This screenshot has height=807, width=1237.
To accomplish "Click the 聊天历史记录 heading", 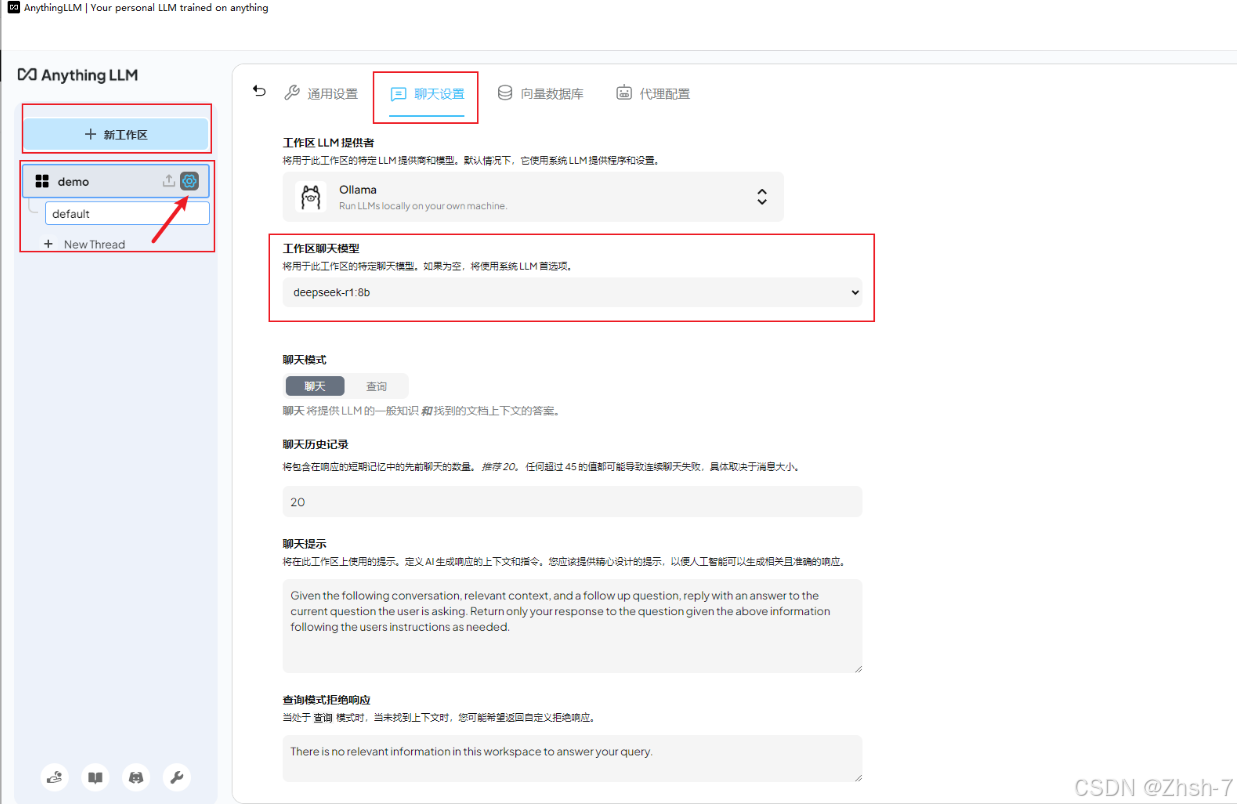I will pyautogui.click(x=316, y=444).
